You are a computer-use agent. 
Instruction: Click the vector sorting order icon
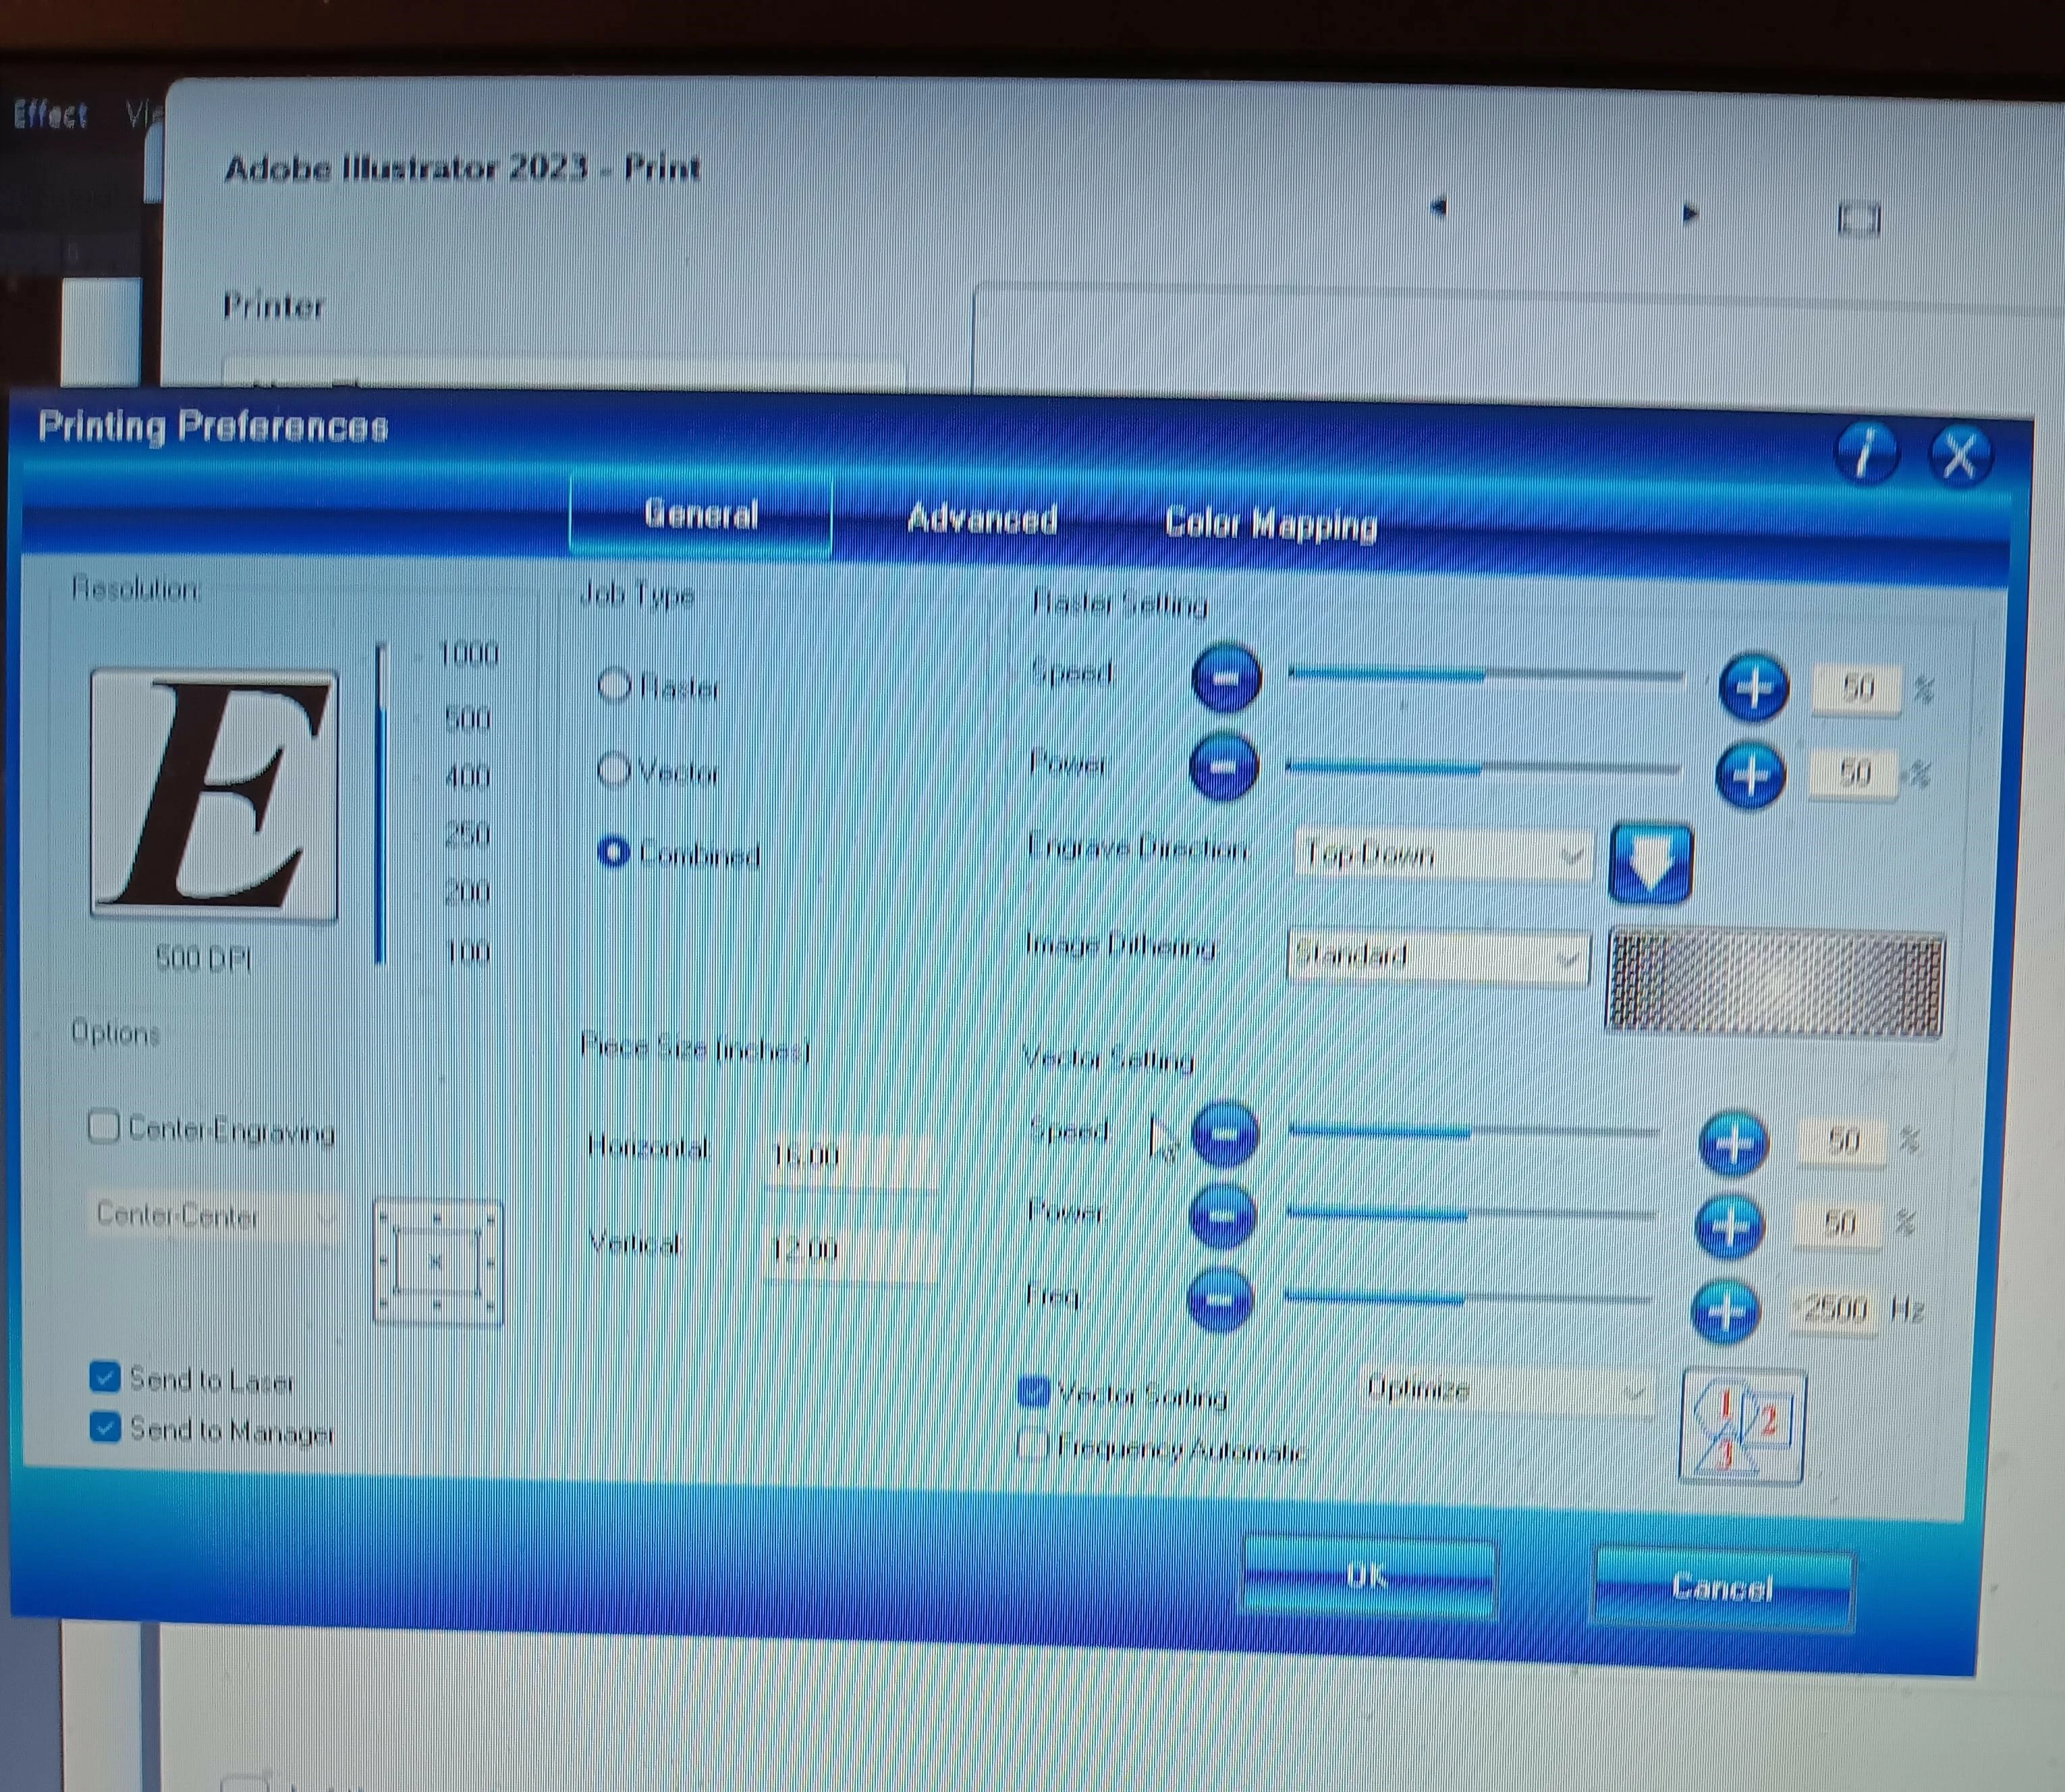[1742, 1426]
